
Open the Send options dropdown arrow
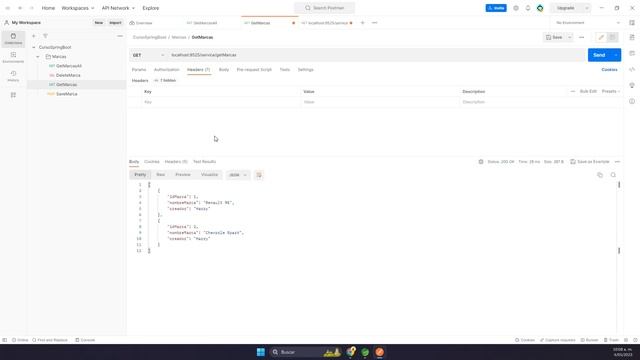point(616,55)
